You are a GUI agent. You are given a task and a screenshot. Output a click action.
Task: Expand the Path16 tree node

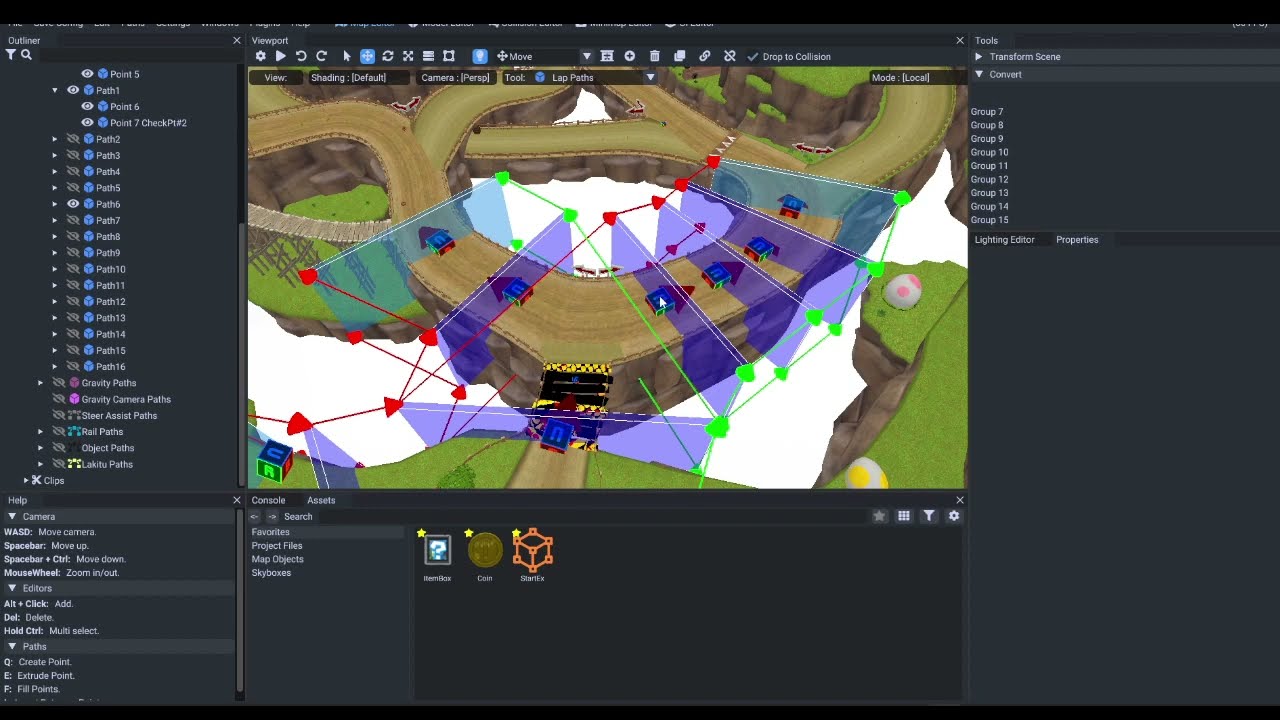click(55, 367)
